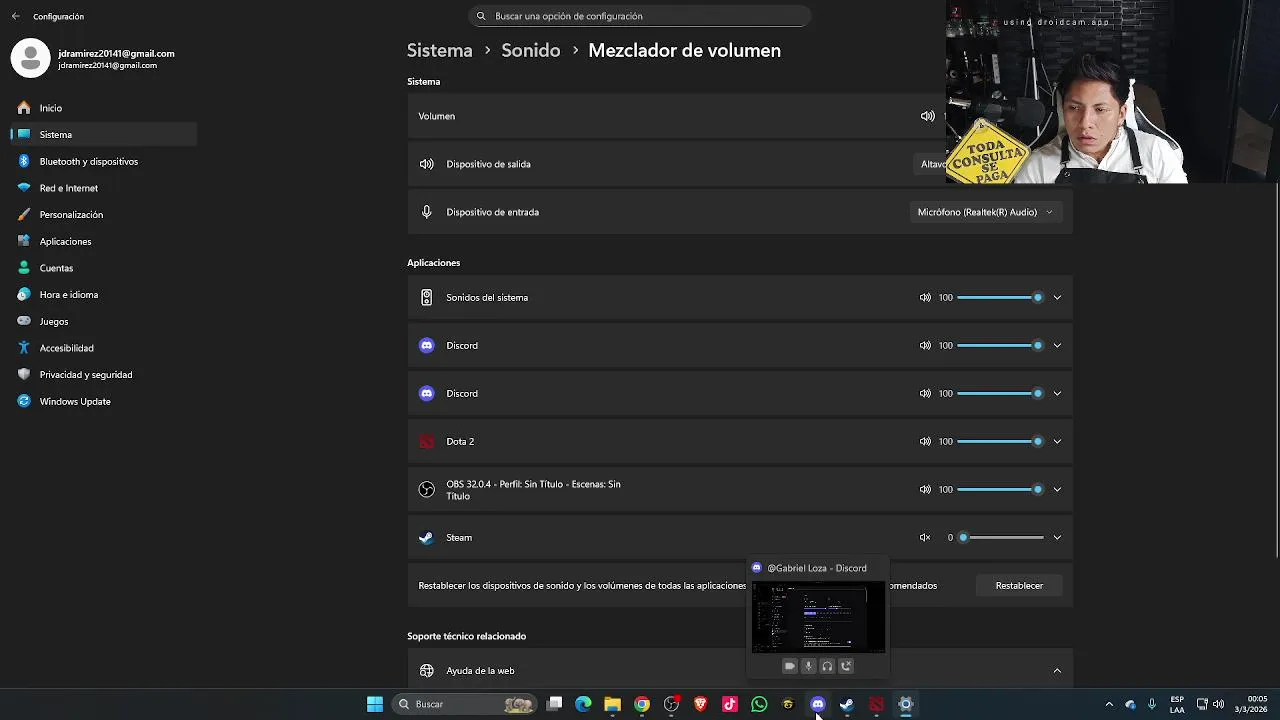Open Juegos controller icon

[24, 321]
